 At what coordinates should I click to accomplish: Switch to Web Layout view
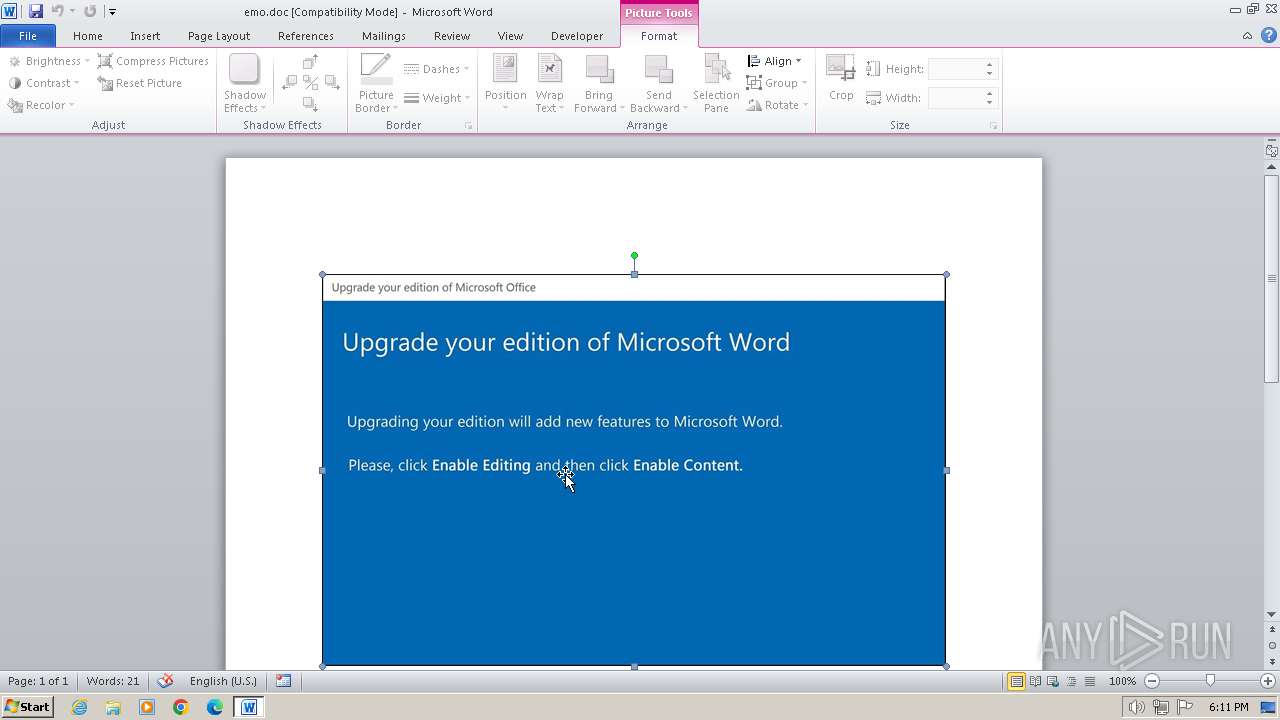[x=1053, y=681]
